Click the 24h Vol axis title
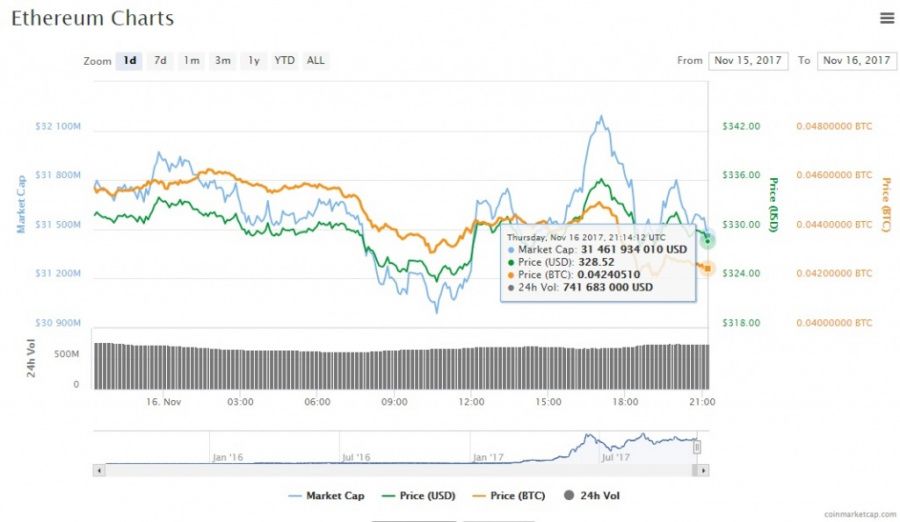 [31, 358]
